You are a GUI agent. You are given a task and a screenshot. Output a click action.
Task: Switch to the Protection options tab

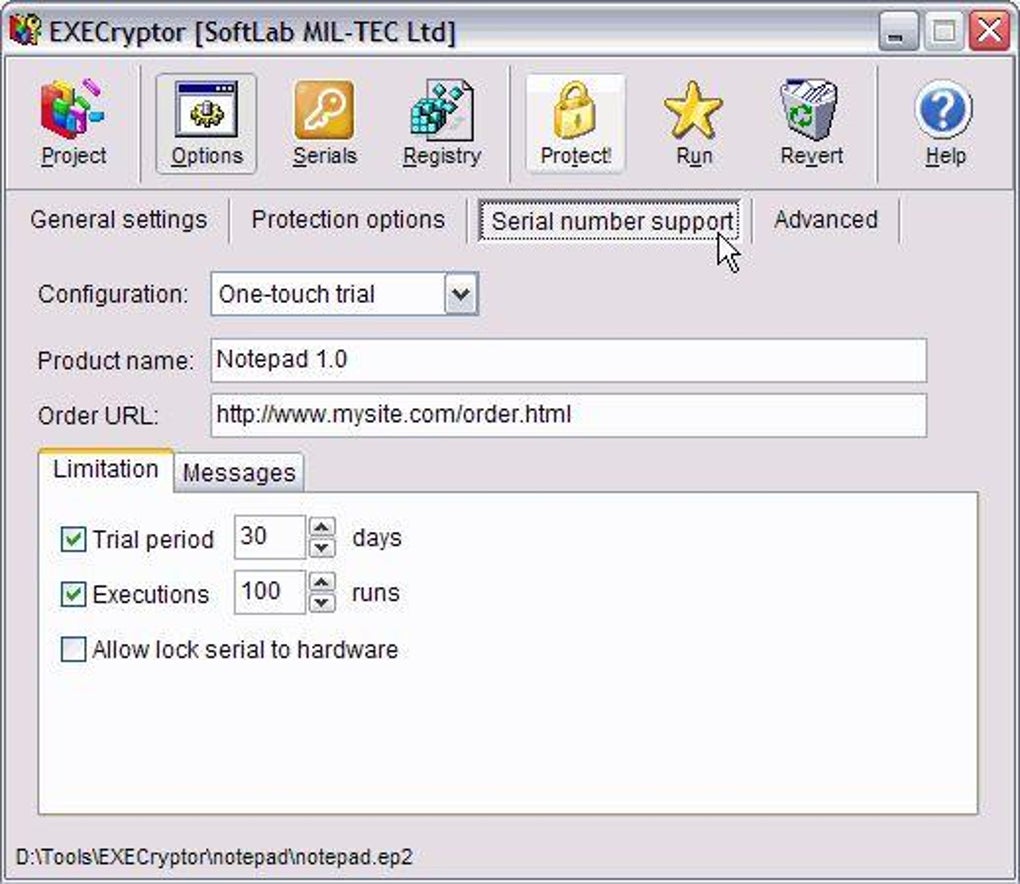[x=347, y=219]
